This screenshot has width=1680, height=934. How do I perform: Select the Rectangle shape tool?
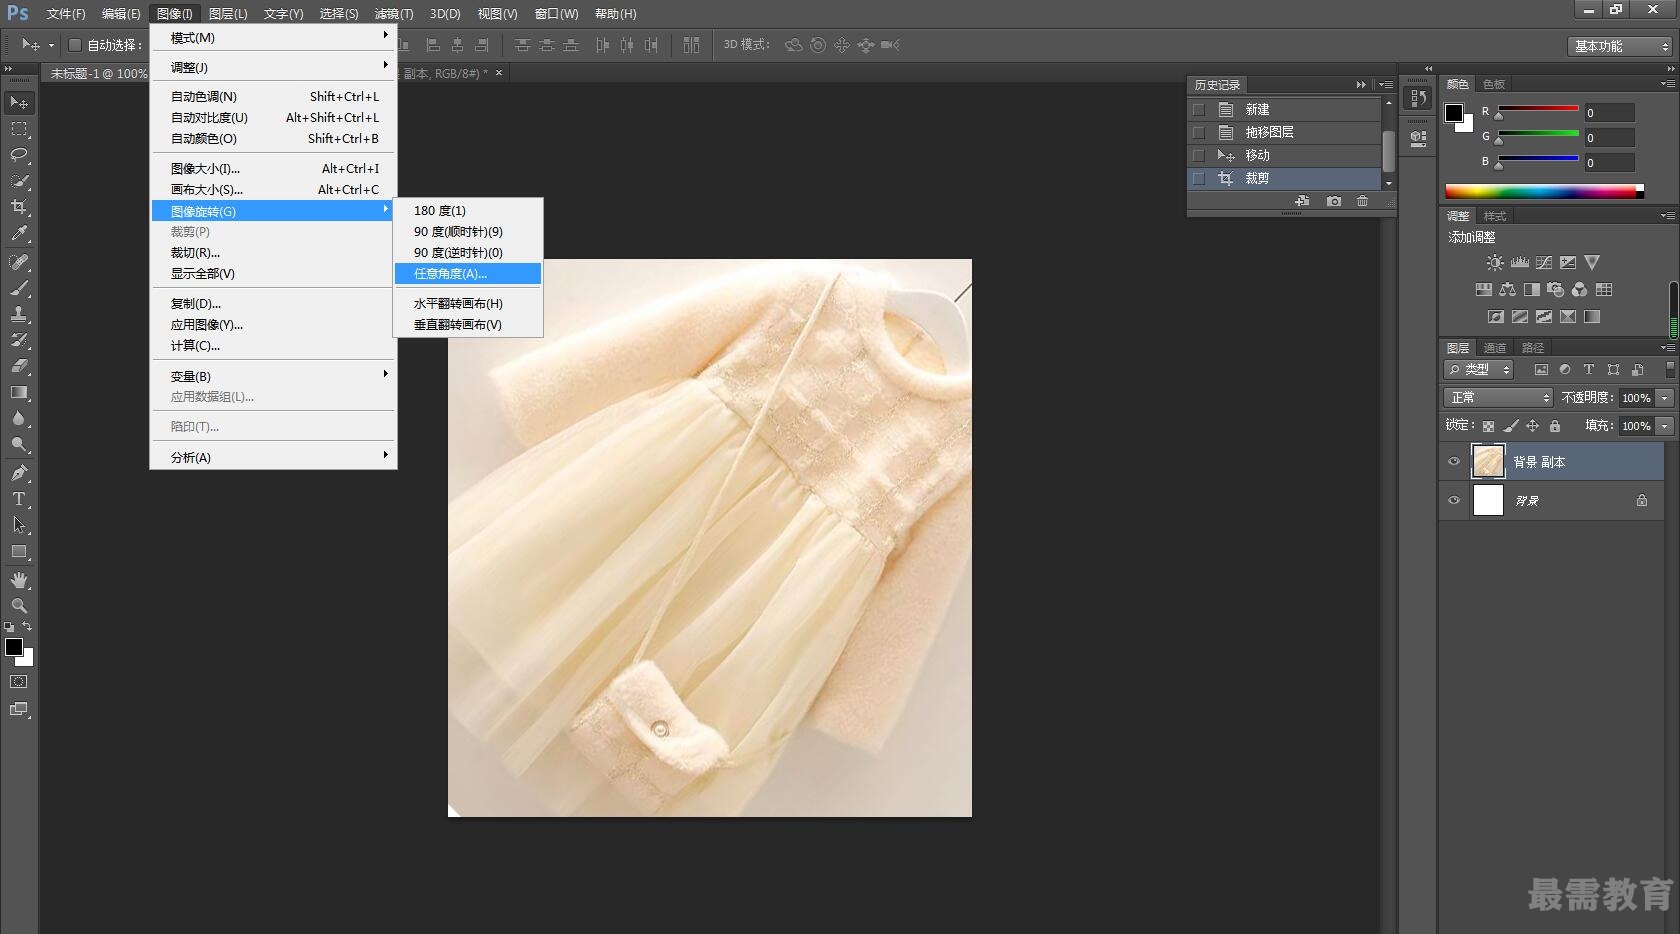tap(19, 551)
